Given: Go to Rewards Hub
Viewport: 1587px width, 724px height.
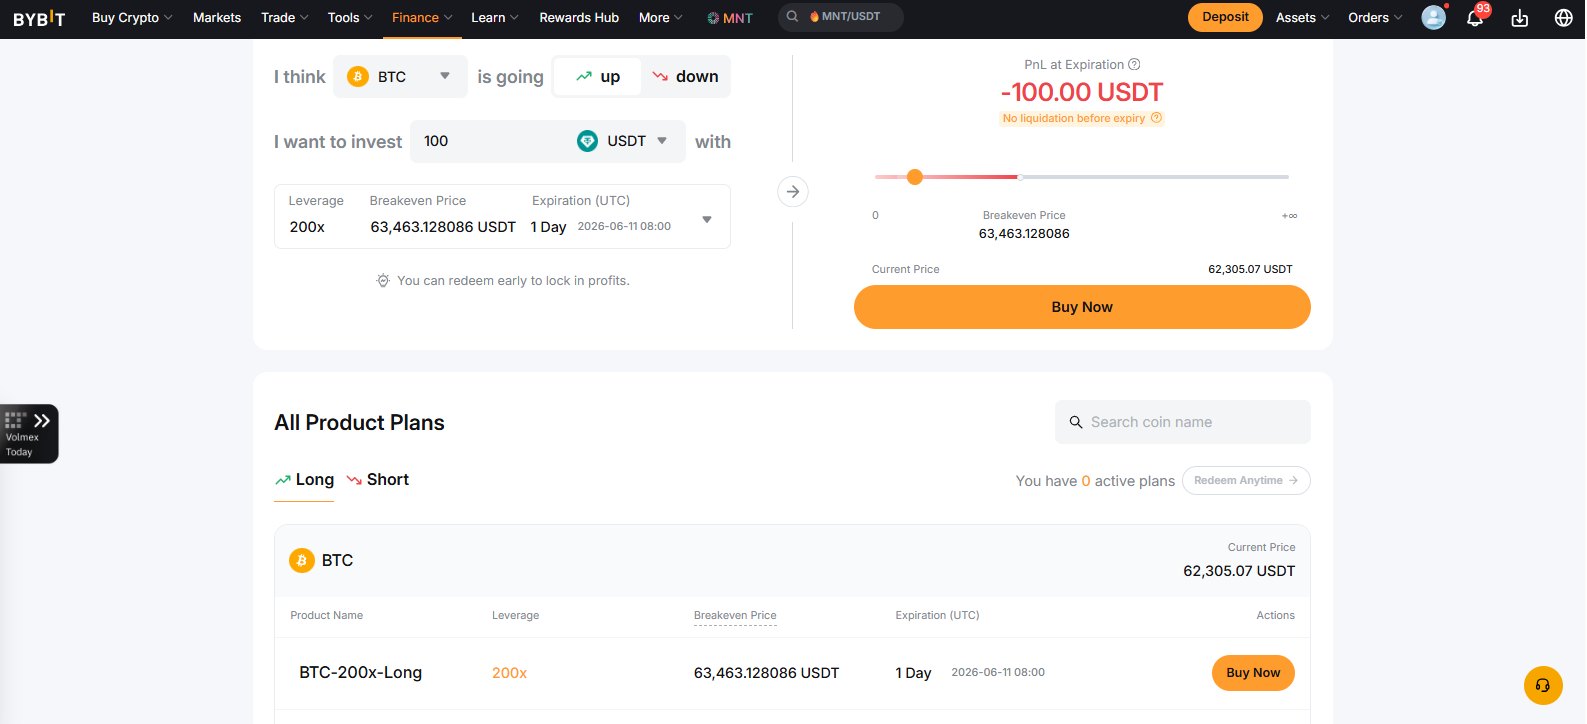Looking at the screenshot, I should coord(579,18).
